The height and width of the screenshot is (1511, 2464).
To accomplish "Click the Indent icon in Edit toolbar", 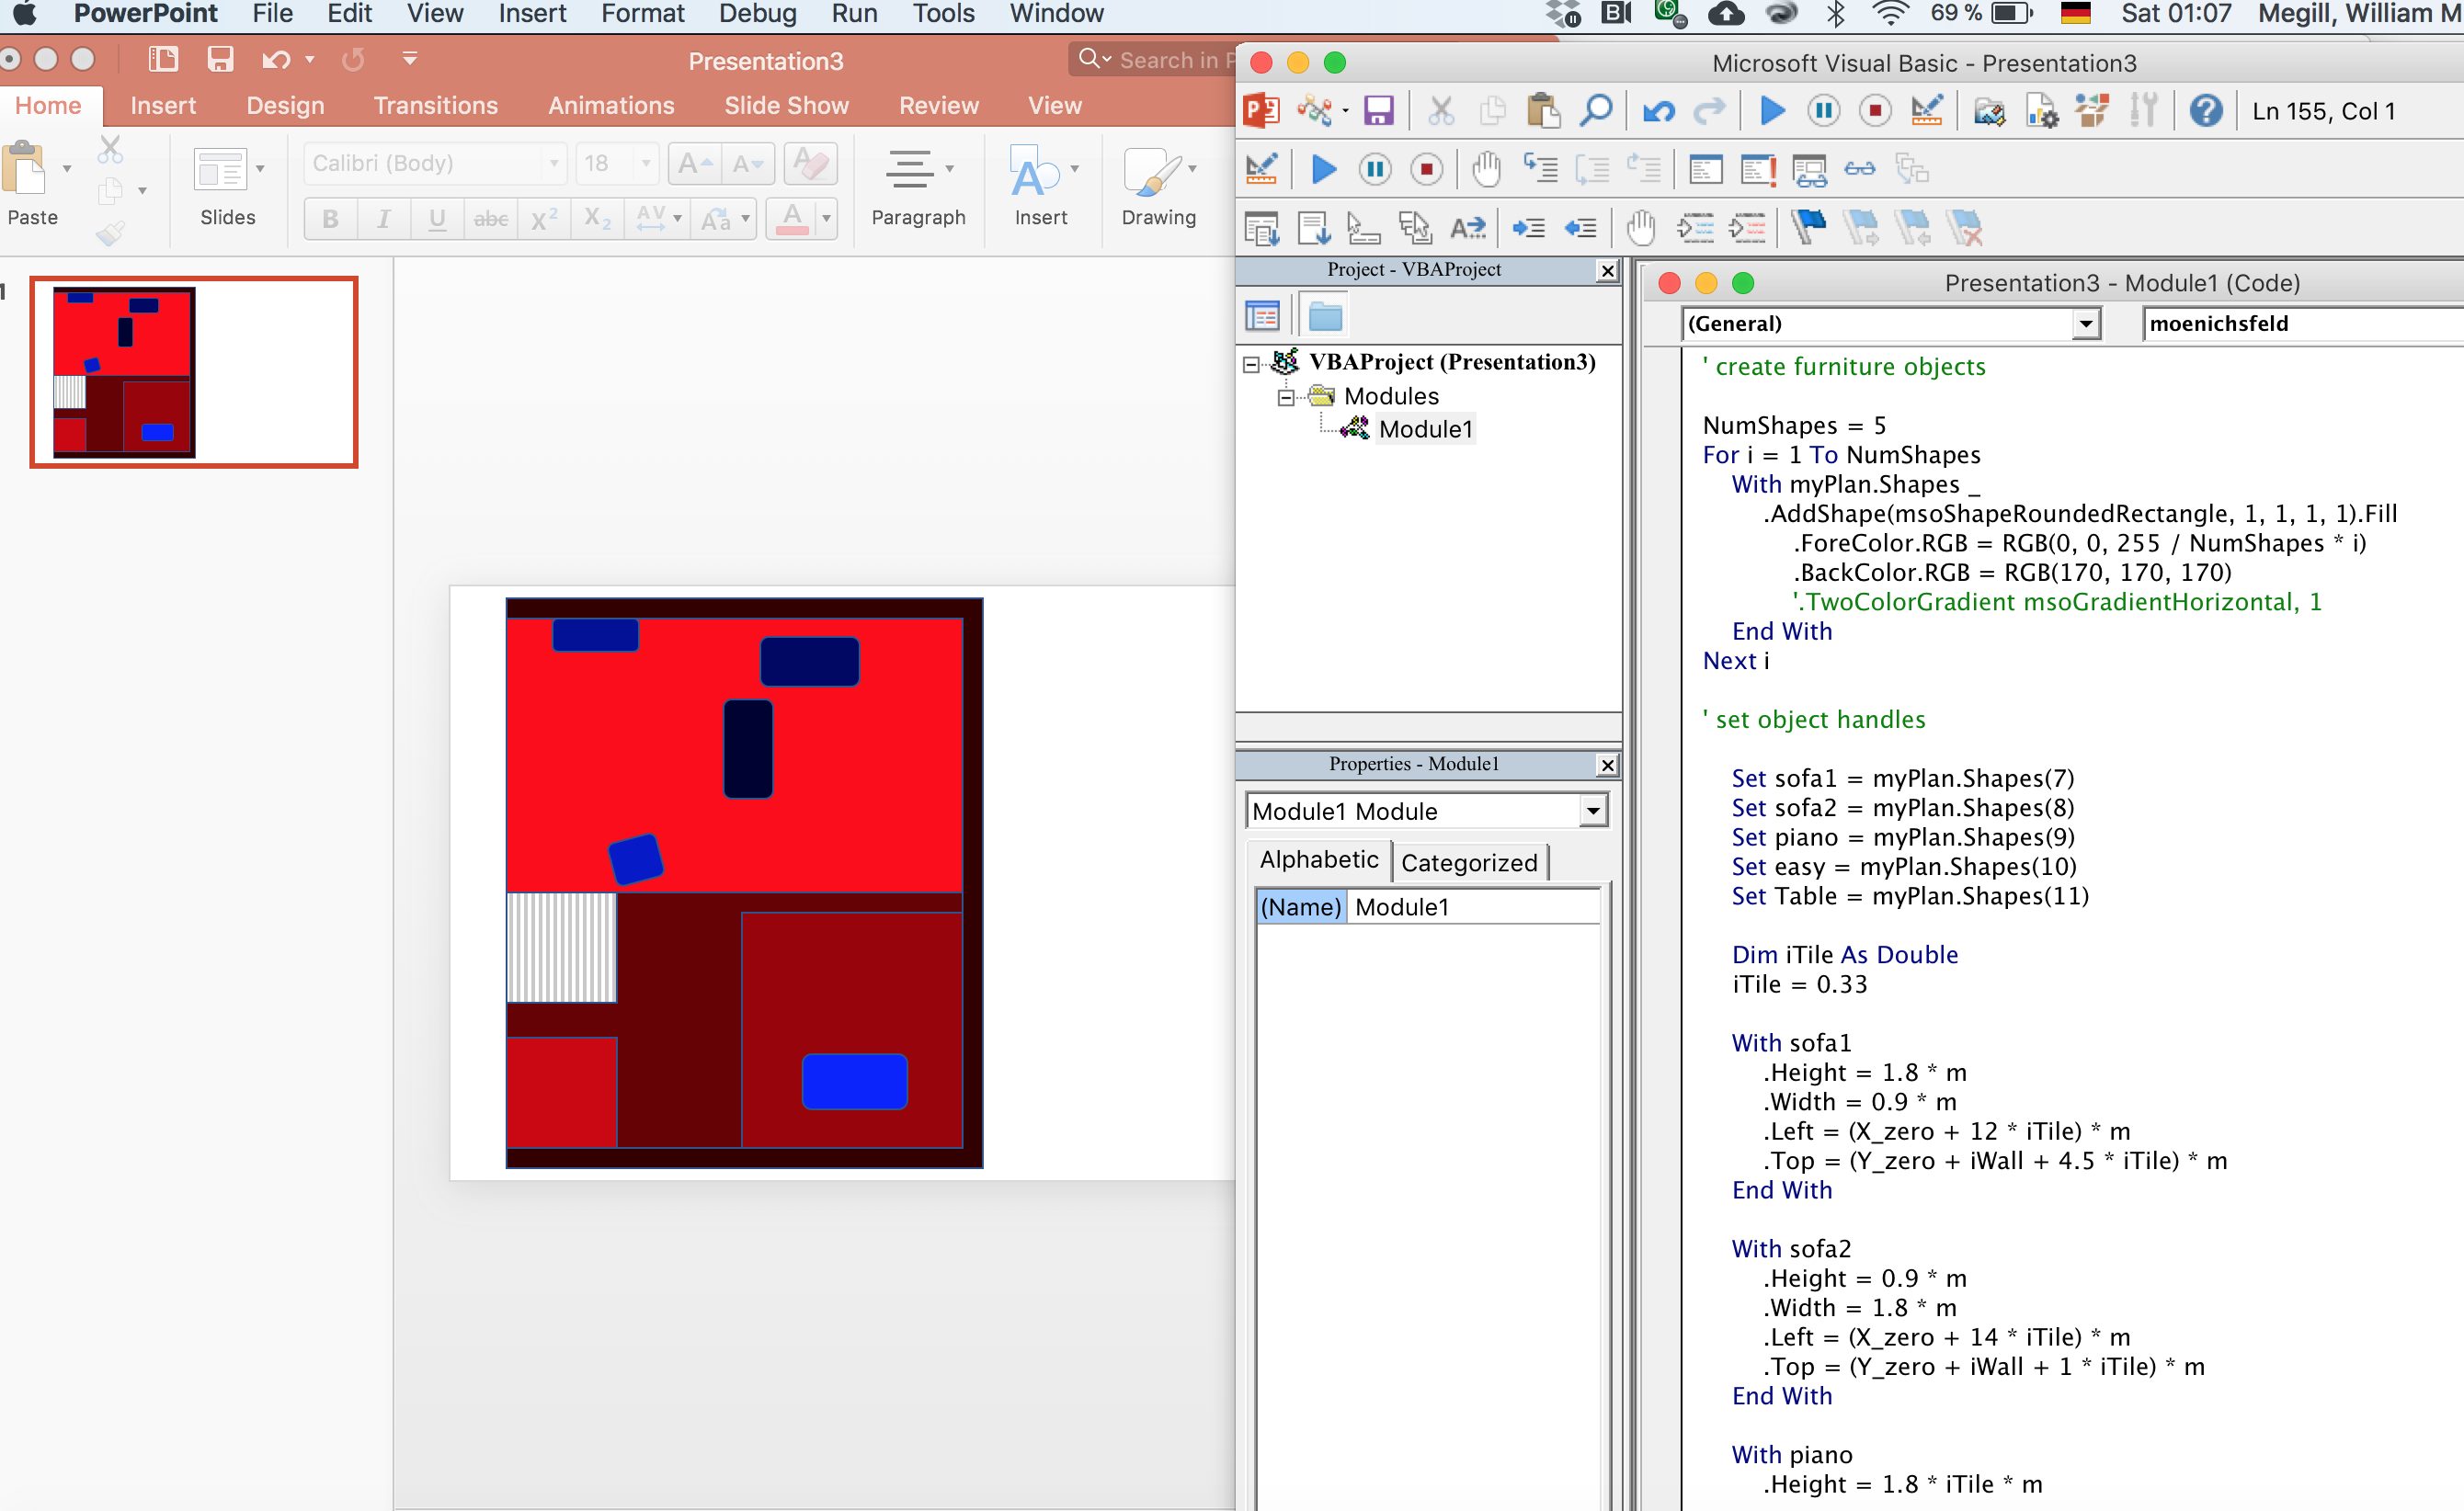I will click(x=1528, y=228).
